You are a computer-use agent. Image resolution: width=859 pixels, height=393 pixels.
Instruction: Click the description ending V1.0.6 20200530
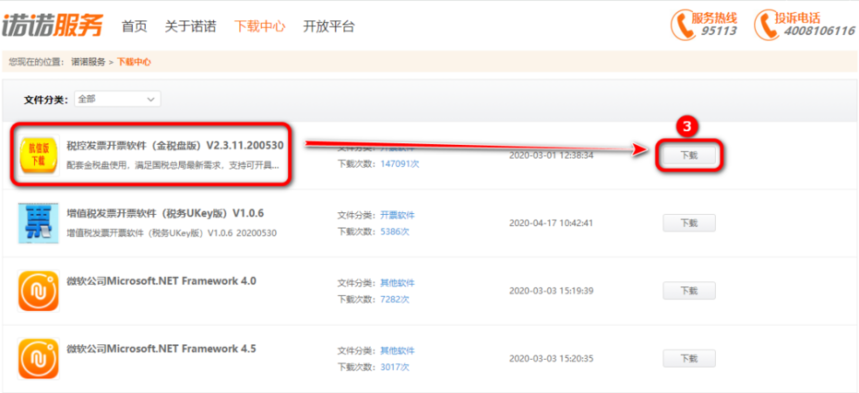pos(171,233)
